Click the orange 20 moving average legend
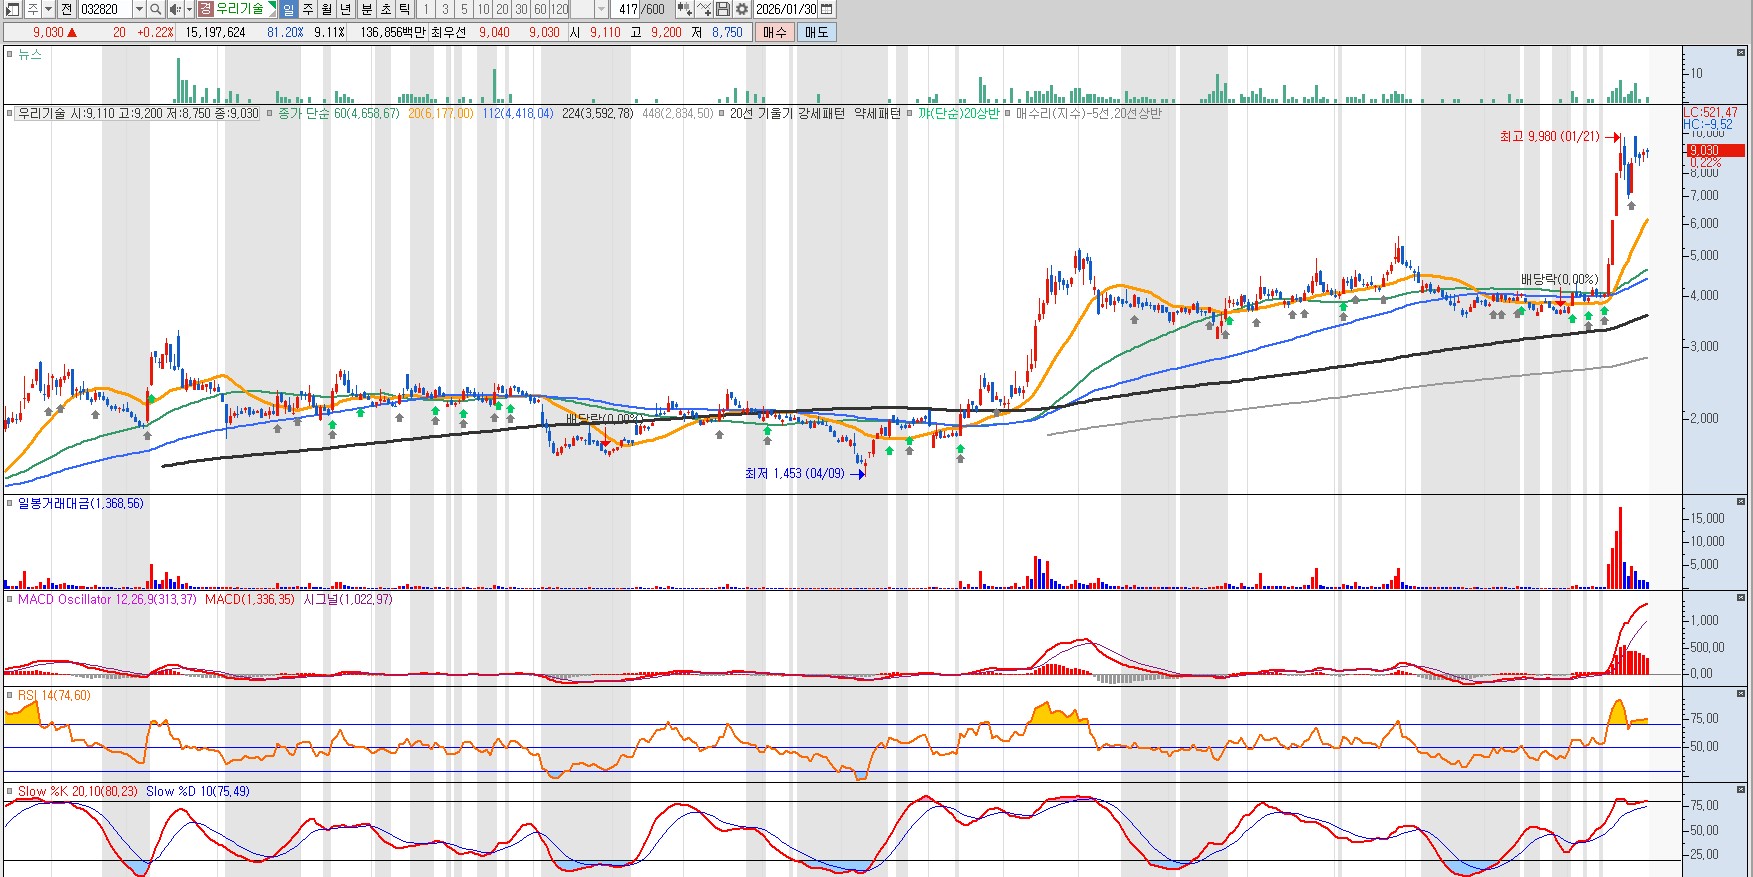Image resolution: width=1753 pixels, height=877 pixels. click(441, 114)
